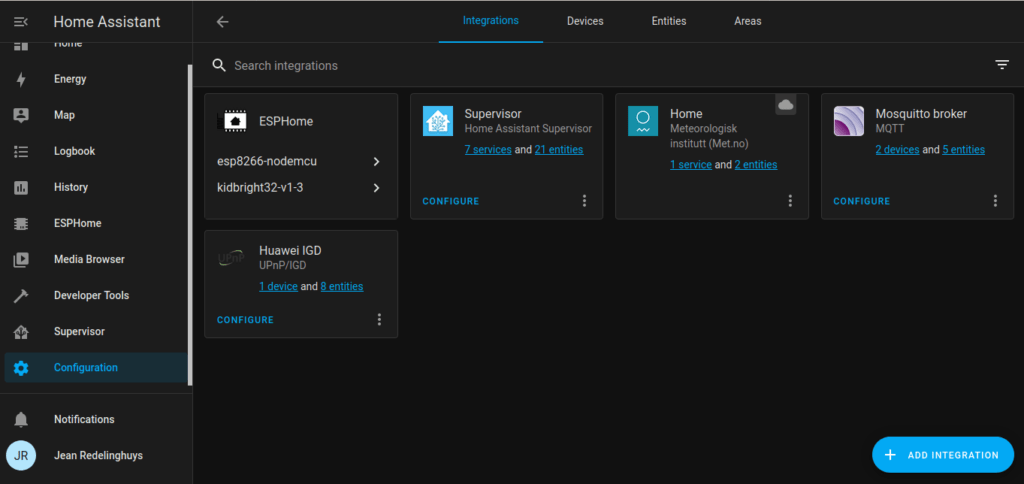Open the Supervisor 21 entities link
Viewport: 1024px width, 484px height.
(x=559, y=150)
